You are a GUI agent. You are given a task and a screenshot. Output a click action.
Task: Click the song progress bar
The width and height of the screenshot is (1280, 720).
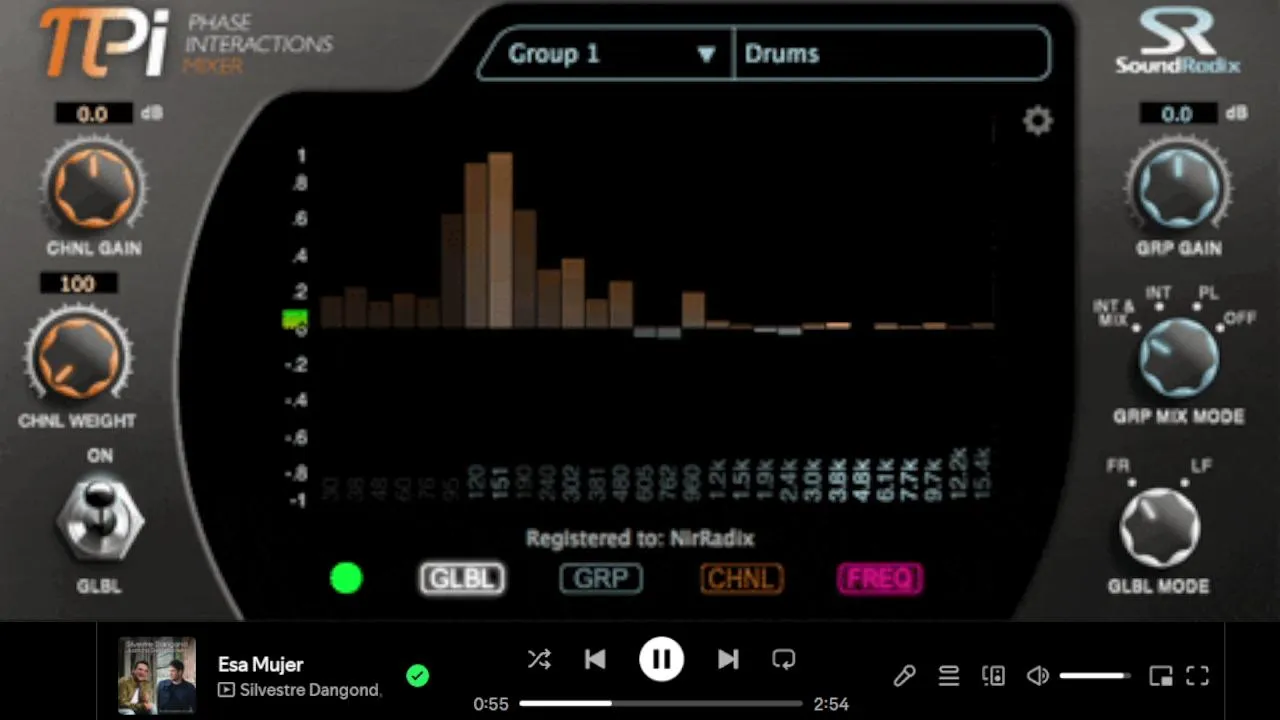click(x=661, y=704)
